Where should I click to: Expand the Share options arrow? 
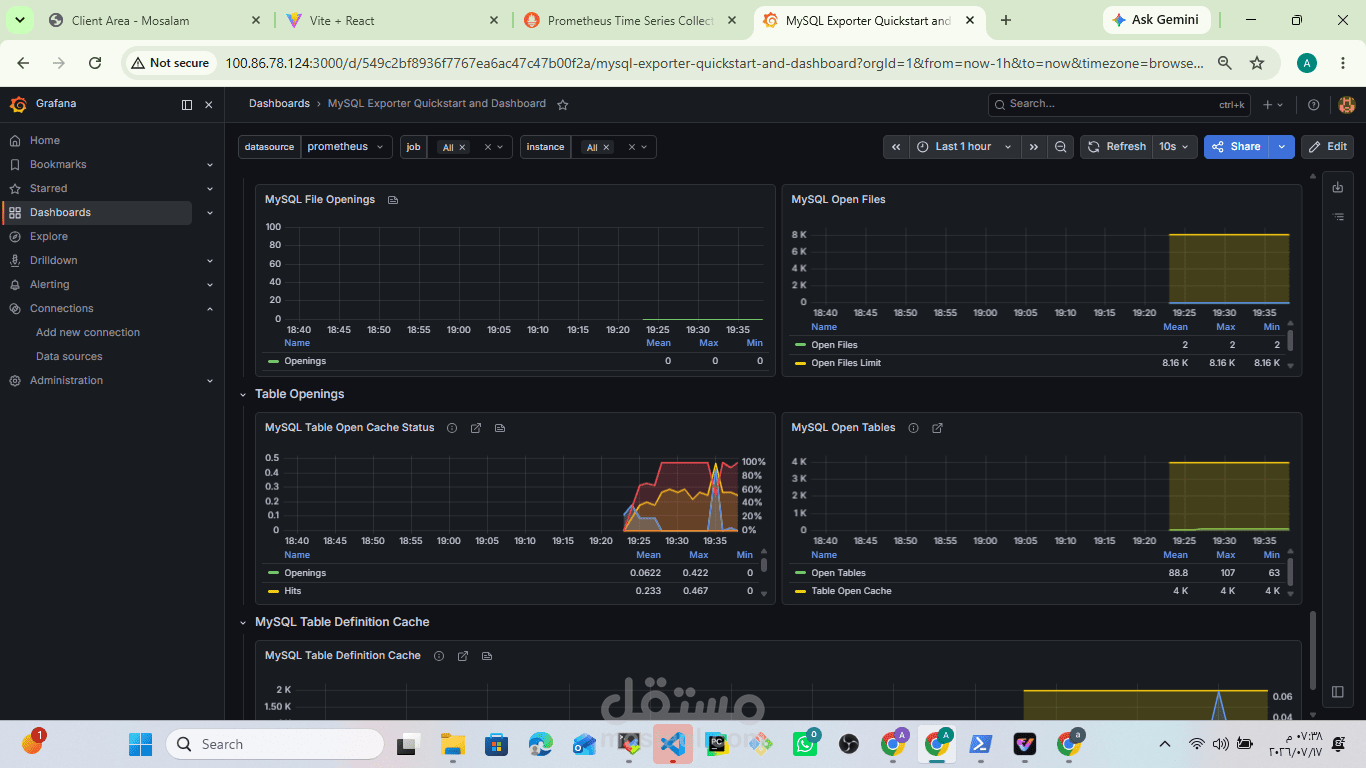[1282, 147]
